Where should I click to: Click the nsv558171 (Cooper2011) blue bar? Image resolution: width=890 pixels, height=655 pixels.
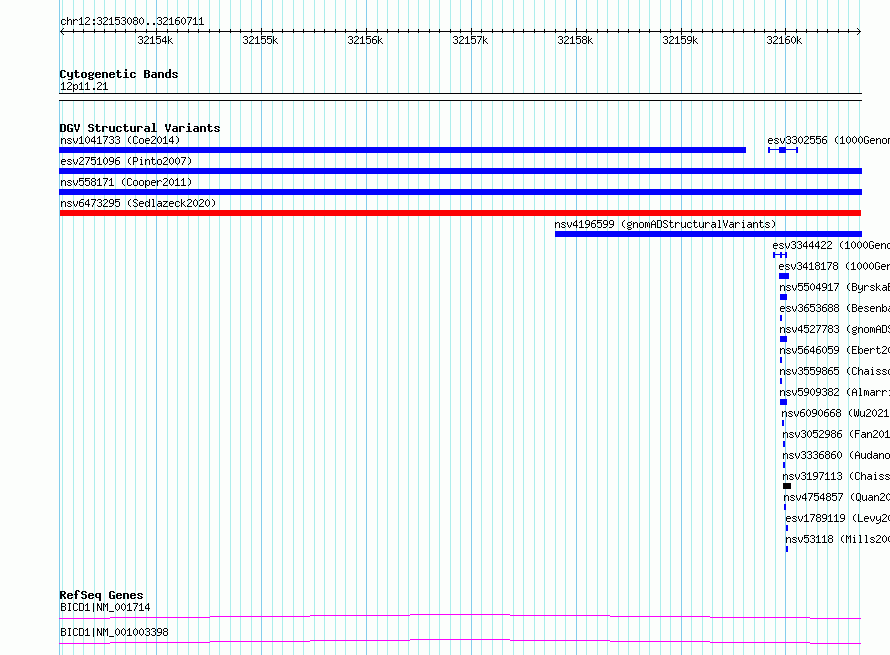[x=460, y=192]
